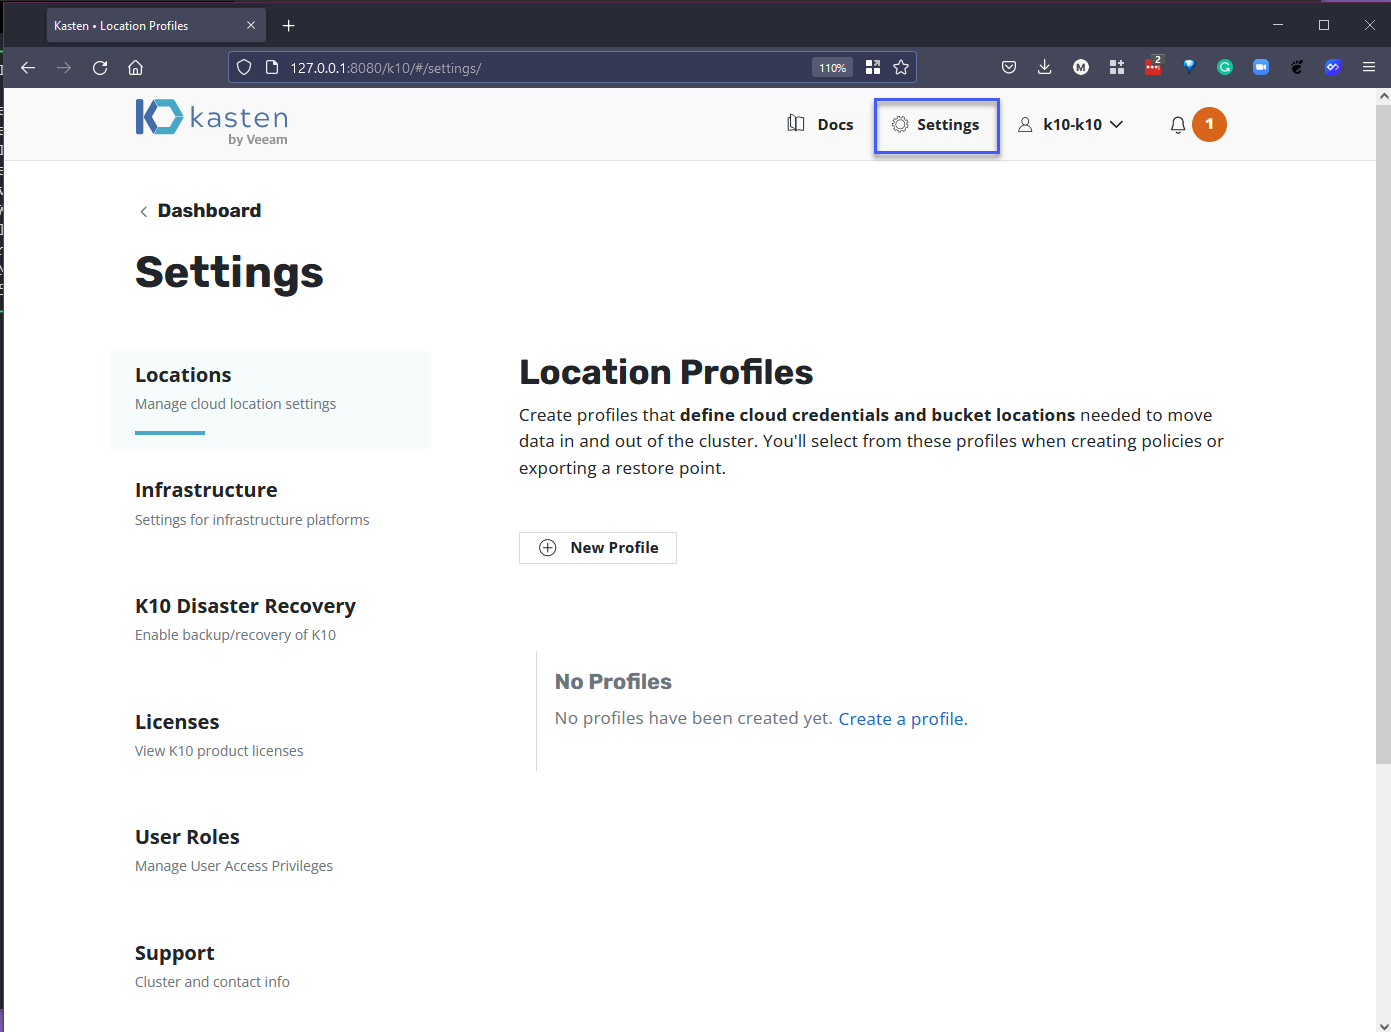The image size is (1391, 1032).
Task: Open Firefox hamburger application menu
Action: tap(1369, 67)
